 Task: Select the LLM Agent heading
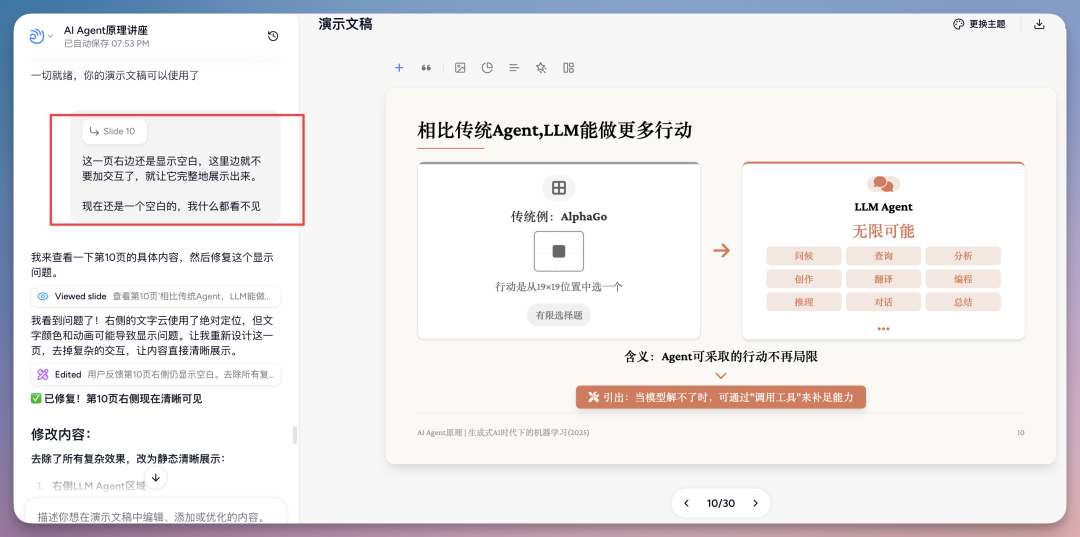pos(883,207)
